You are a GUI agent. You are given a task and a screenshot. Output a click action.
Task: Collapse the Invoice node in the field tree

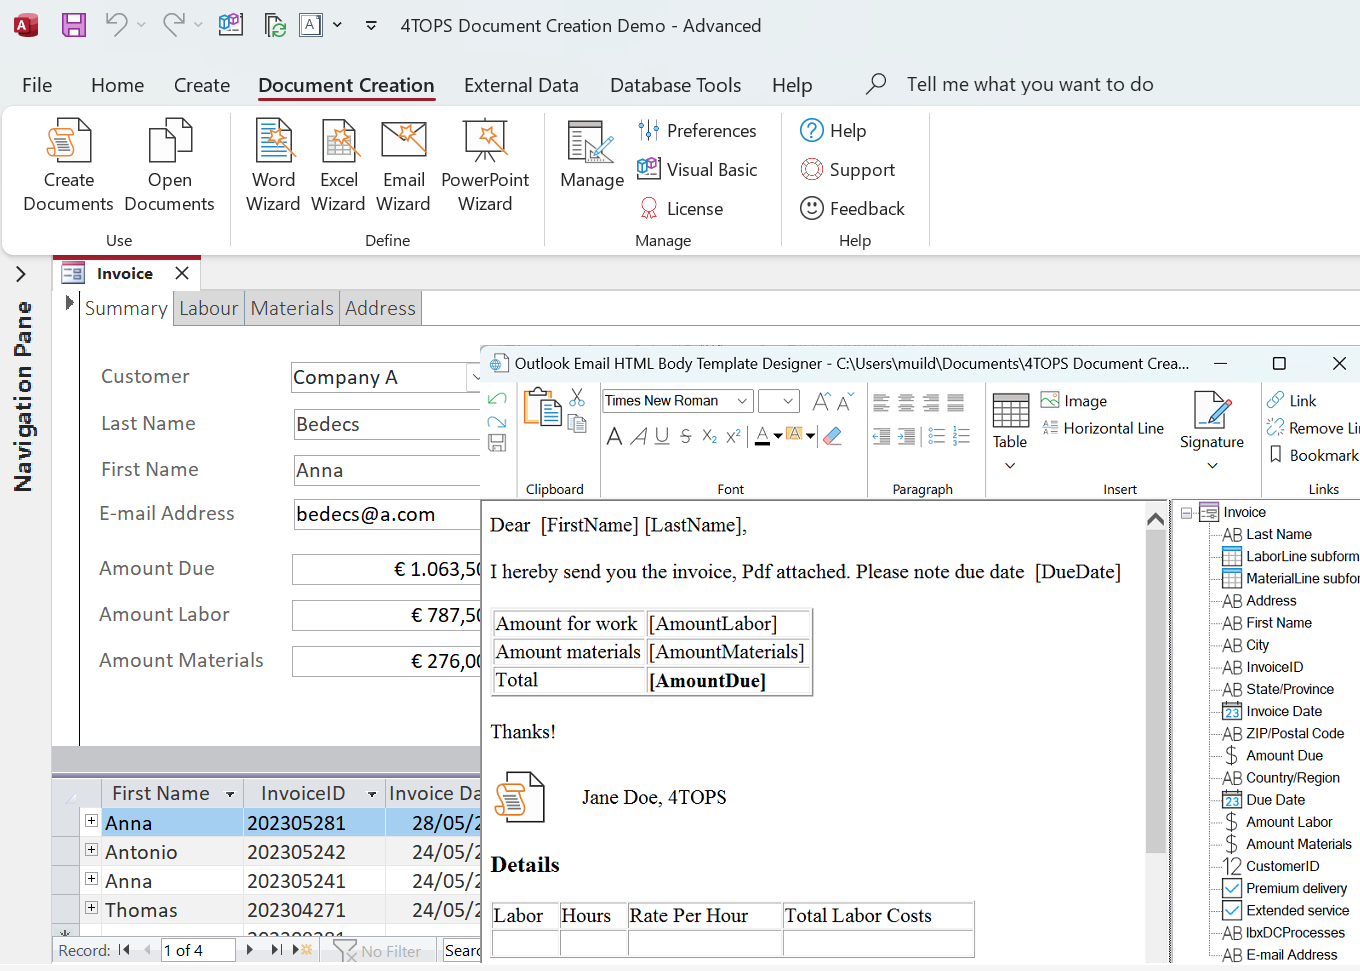[1187, 513]
